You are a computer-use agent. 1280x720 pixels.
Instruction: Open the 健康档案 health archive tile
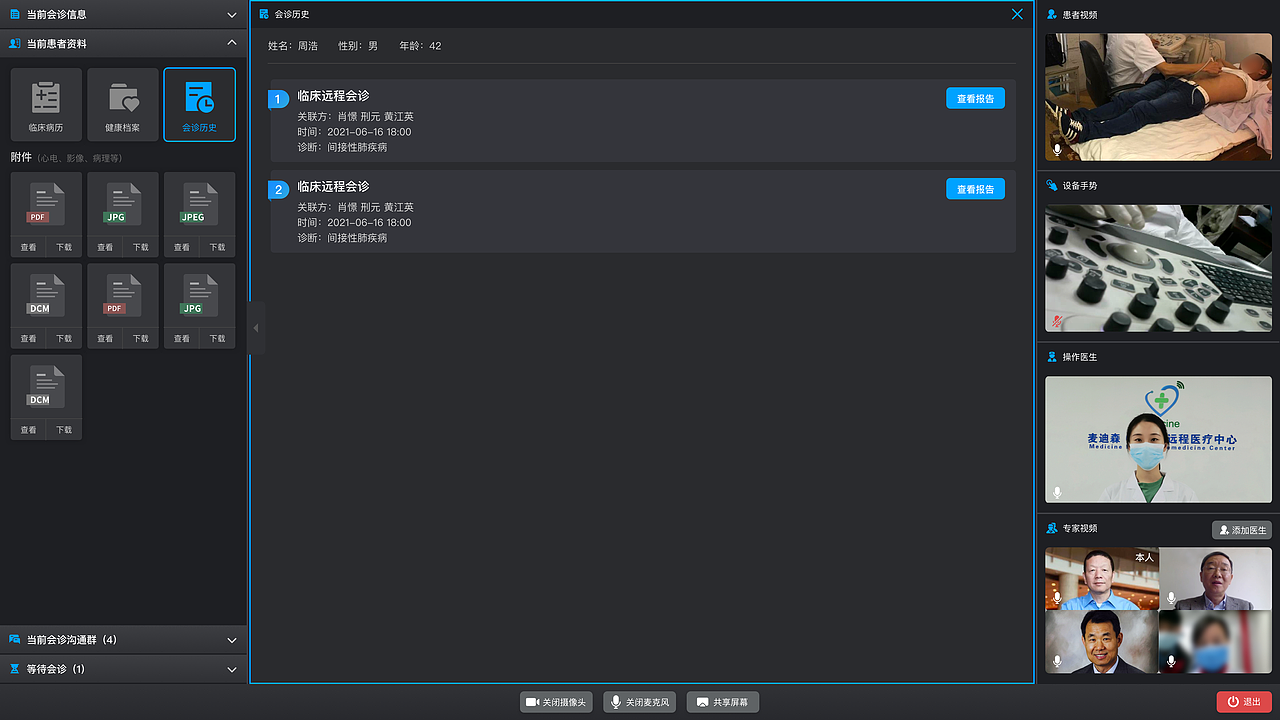(123, 104)
